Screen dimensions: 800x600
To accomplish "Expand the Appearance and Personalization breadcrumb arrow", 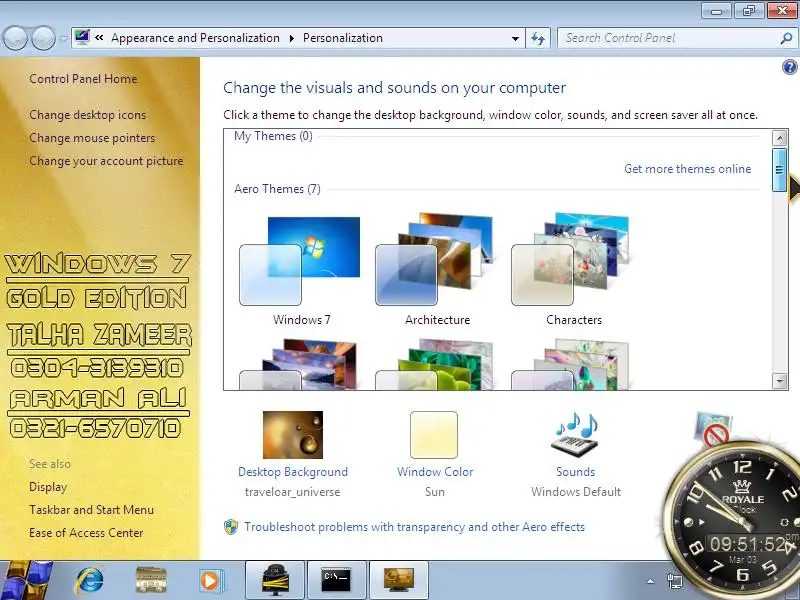I will 291,38.
